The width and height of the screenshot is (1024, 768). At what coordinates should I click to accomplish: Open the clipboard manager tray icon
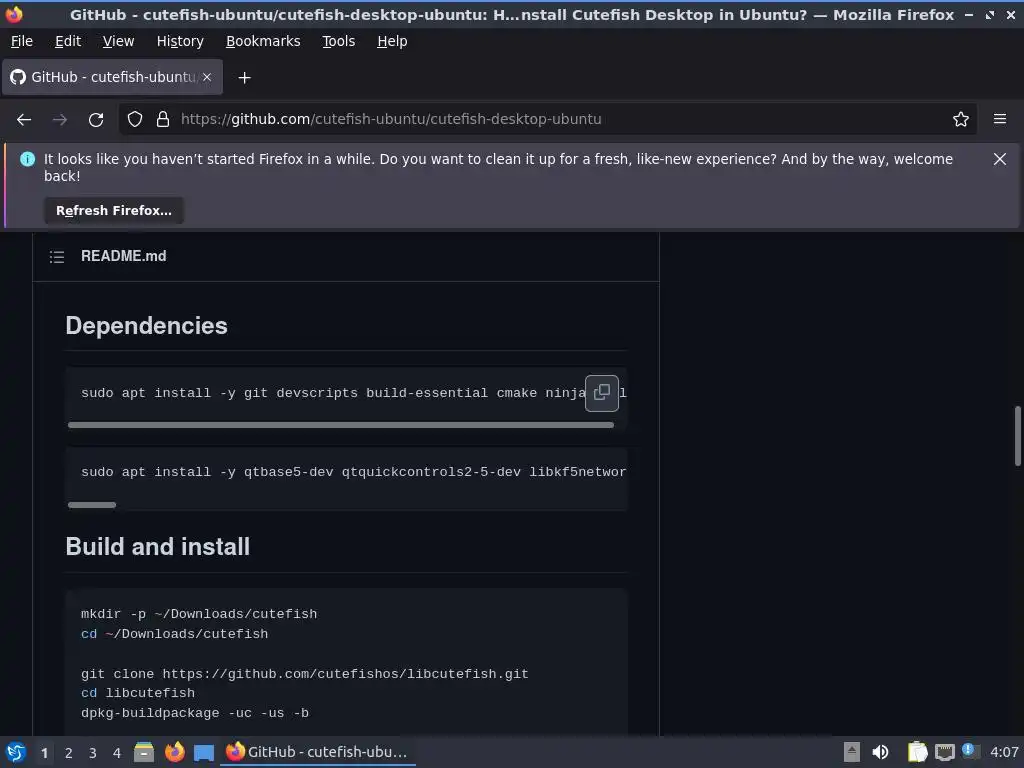917,752
